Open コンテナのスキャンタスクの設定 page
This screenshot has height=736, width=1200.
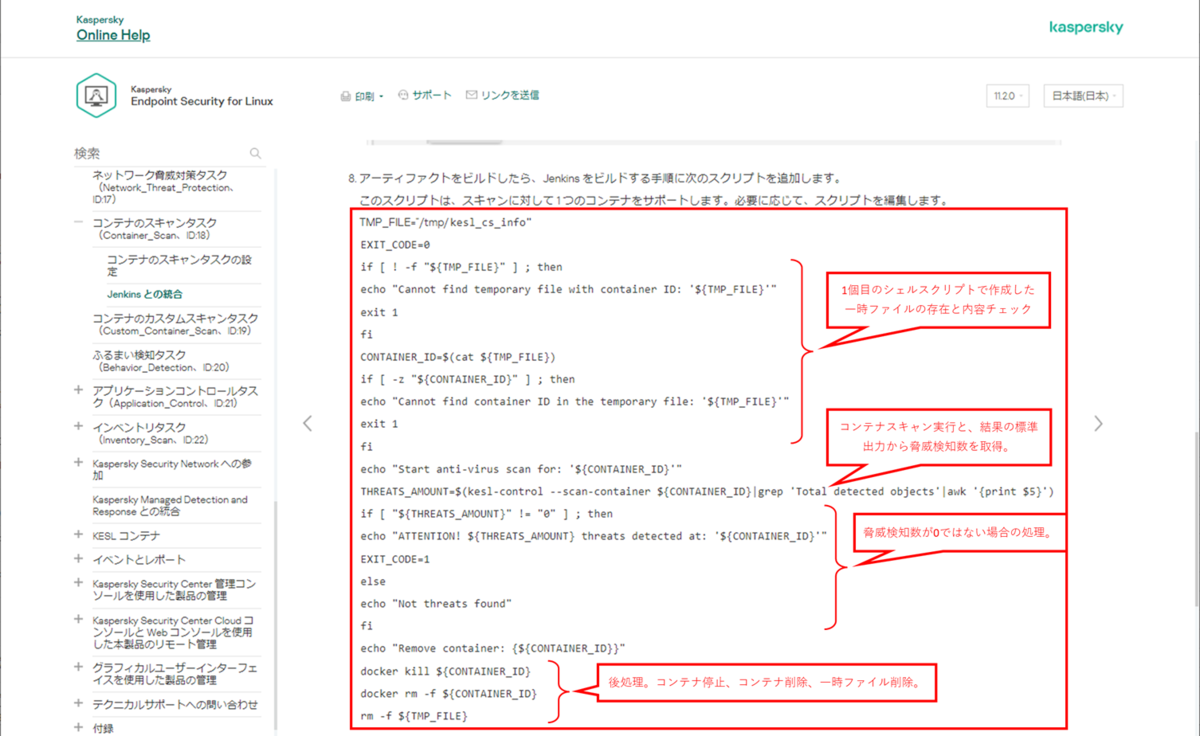coord(179,265)
